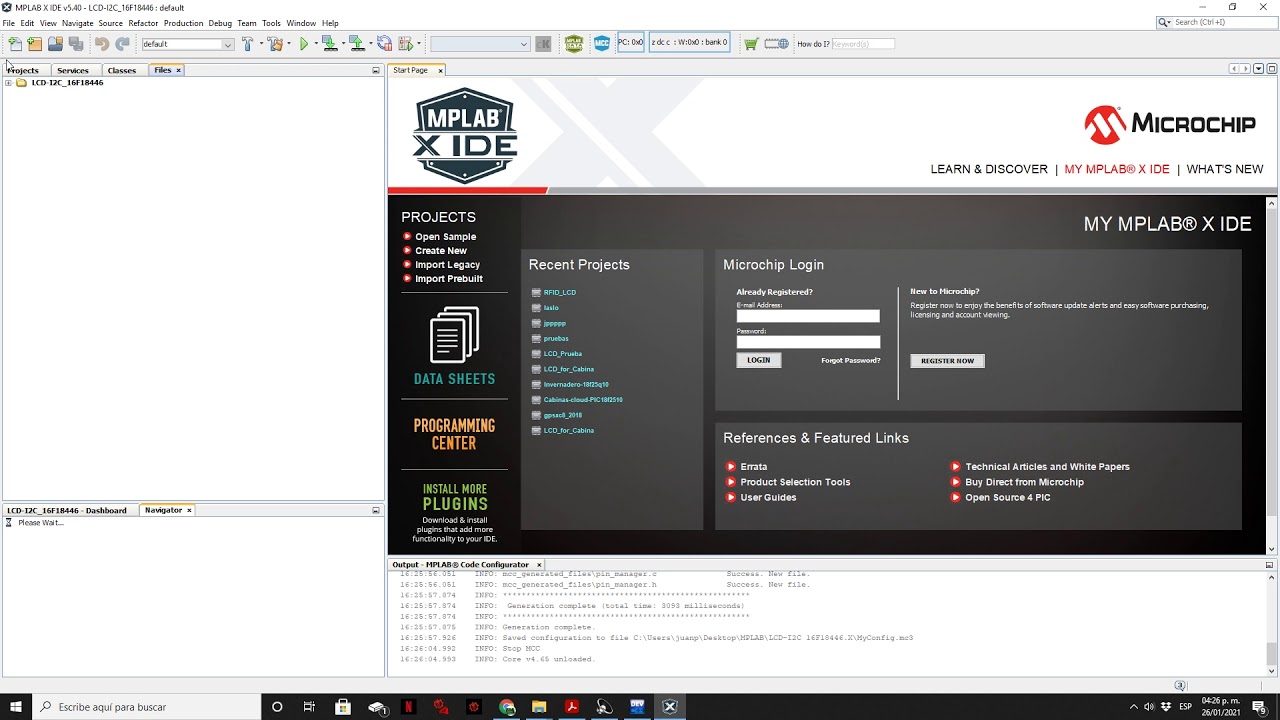Click the Clean and Build icon
The width and height of the screenshot is (1280, 720).
[275, 44]
